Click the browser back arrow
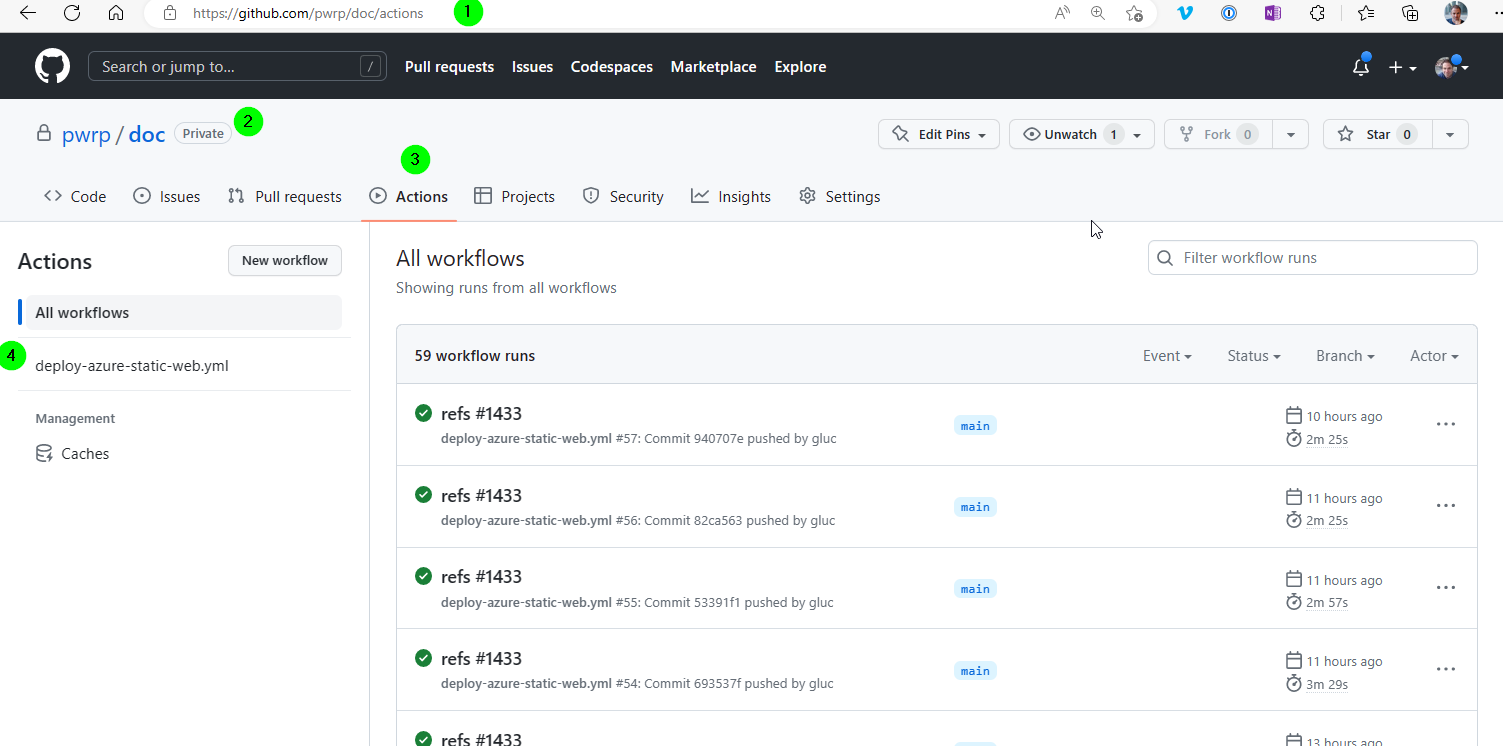The image size is (1503, 746). tap(28, 13)
